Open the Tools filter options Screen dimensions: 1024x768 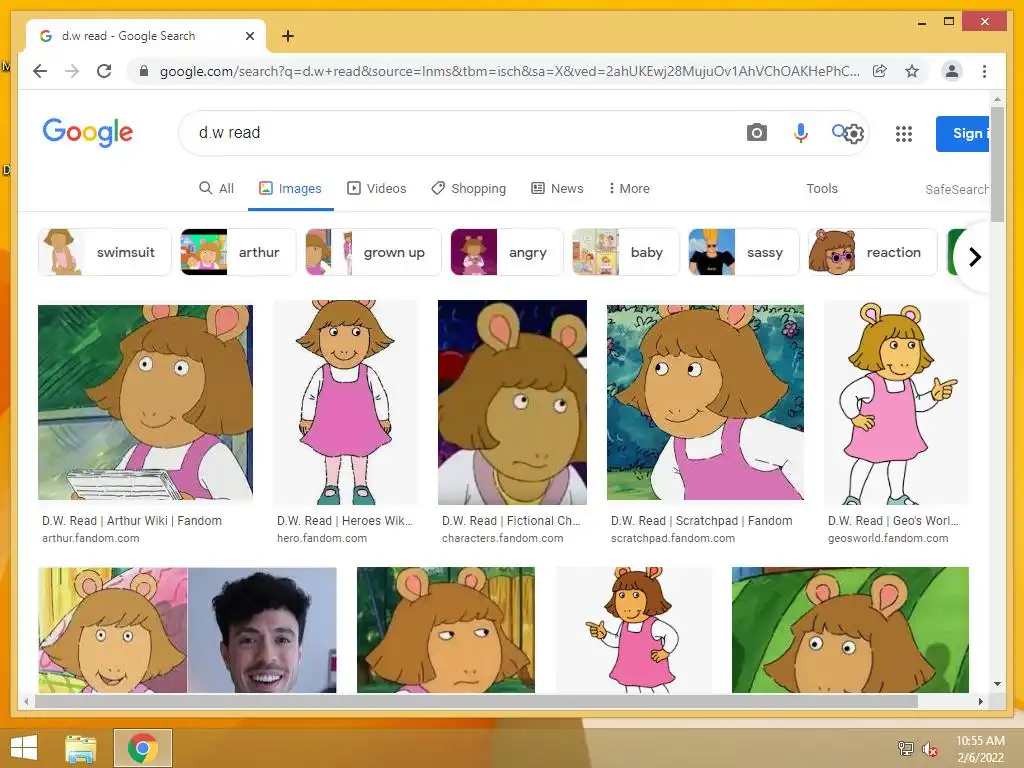pos(822,189)
